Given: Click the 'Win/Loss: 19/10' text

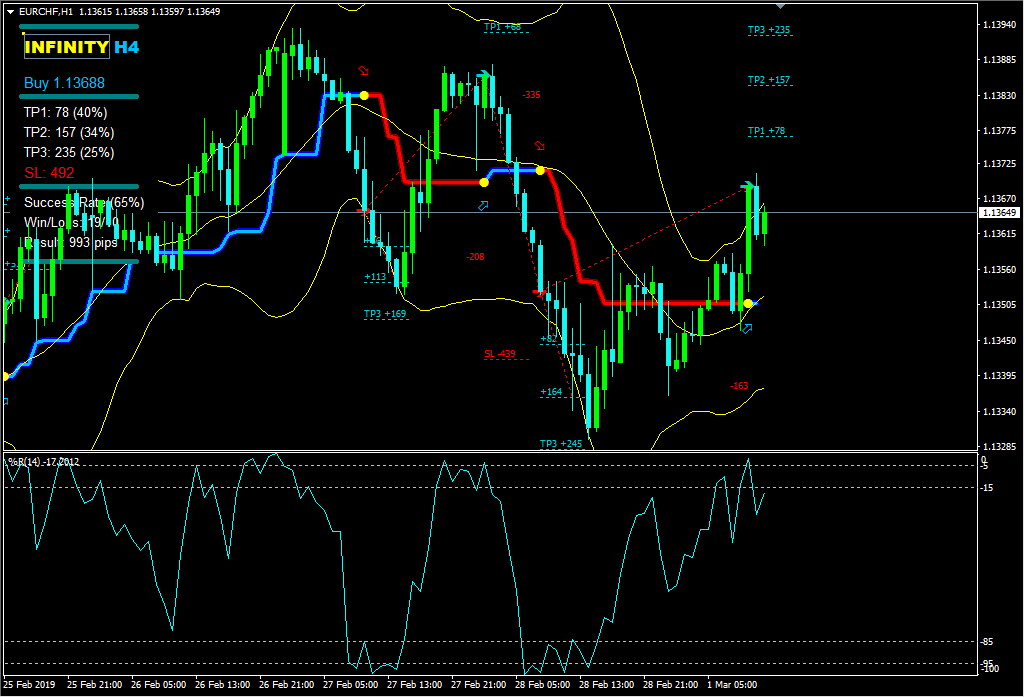Looking at the screenshot, I should click(71, 222).
